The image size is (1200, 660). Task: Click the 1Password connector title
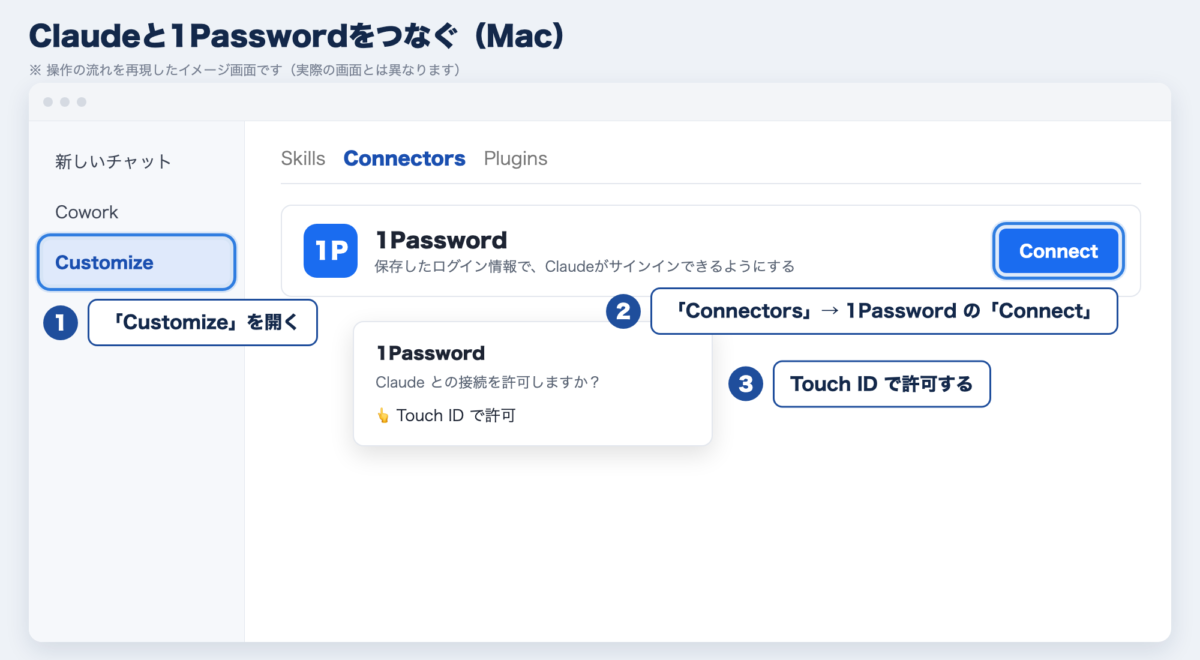(x=441, y=240)
